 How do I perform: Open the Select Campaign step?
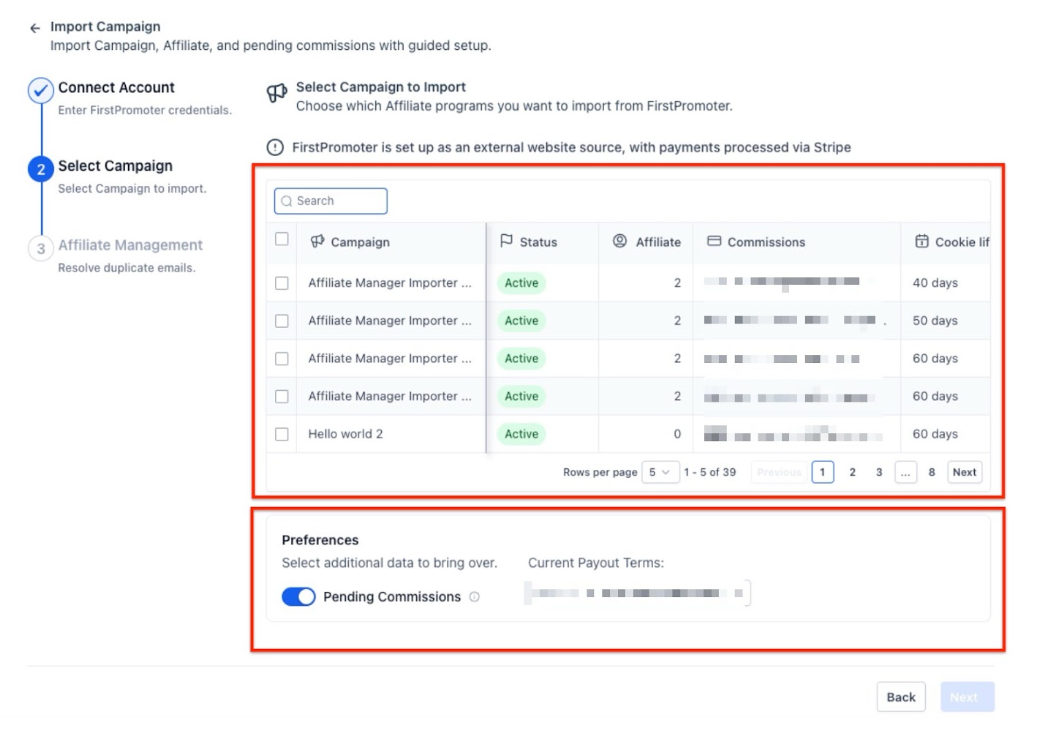click(x=115, y=166)
